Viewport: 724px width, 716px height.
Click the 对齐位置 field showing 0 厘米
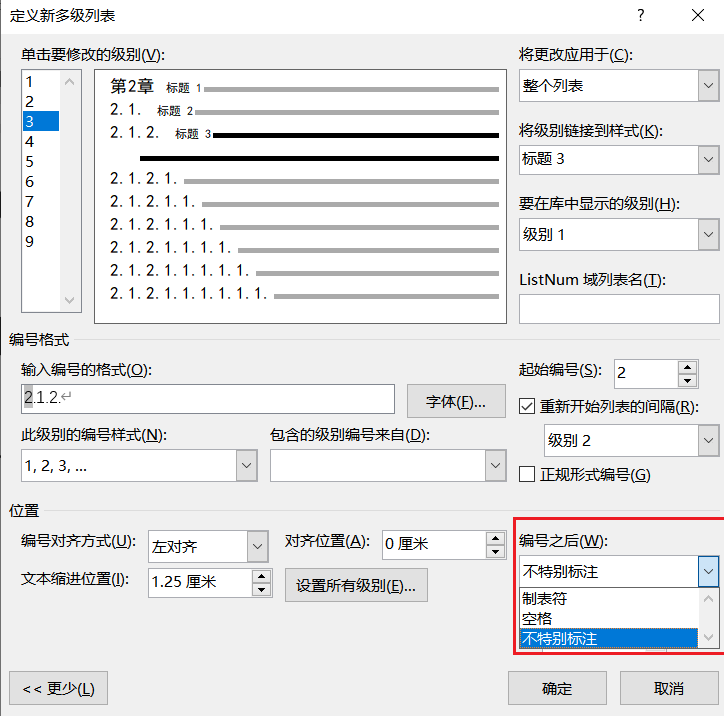[x=434, y=544]
